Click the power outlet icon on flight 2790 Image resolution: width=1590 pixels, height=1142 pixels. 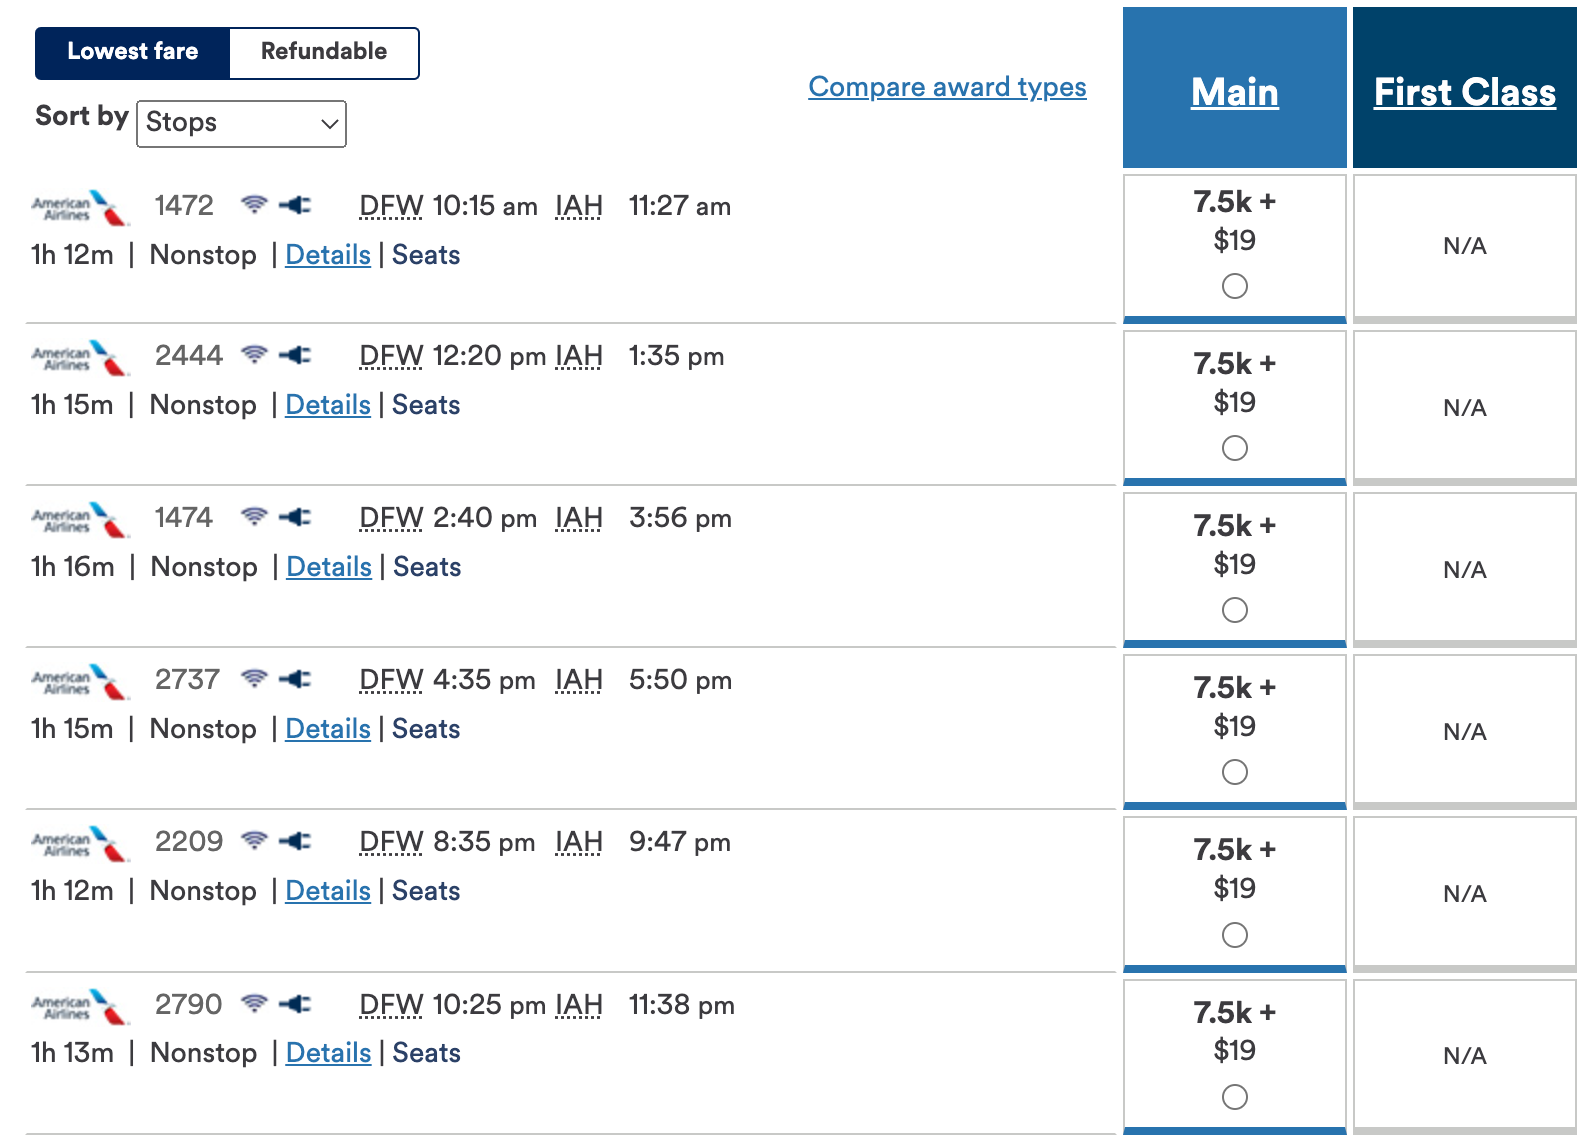297,1004
